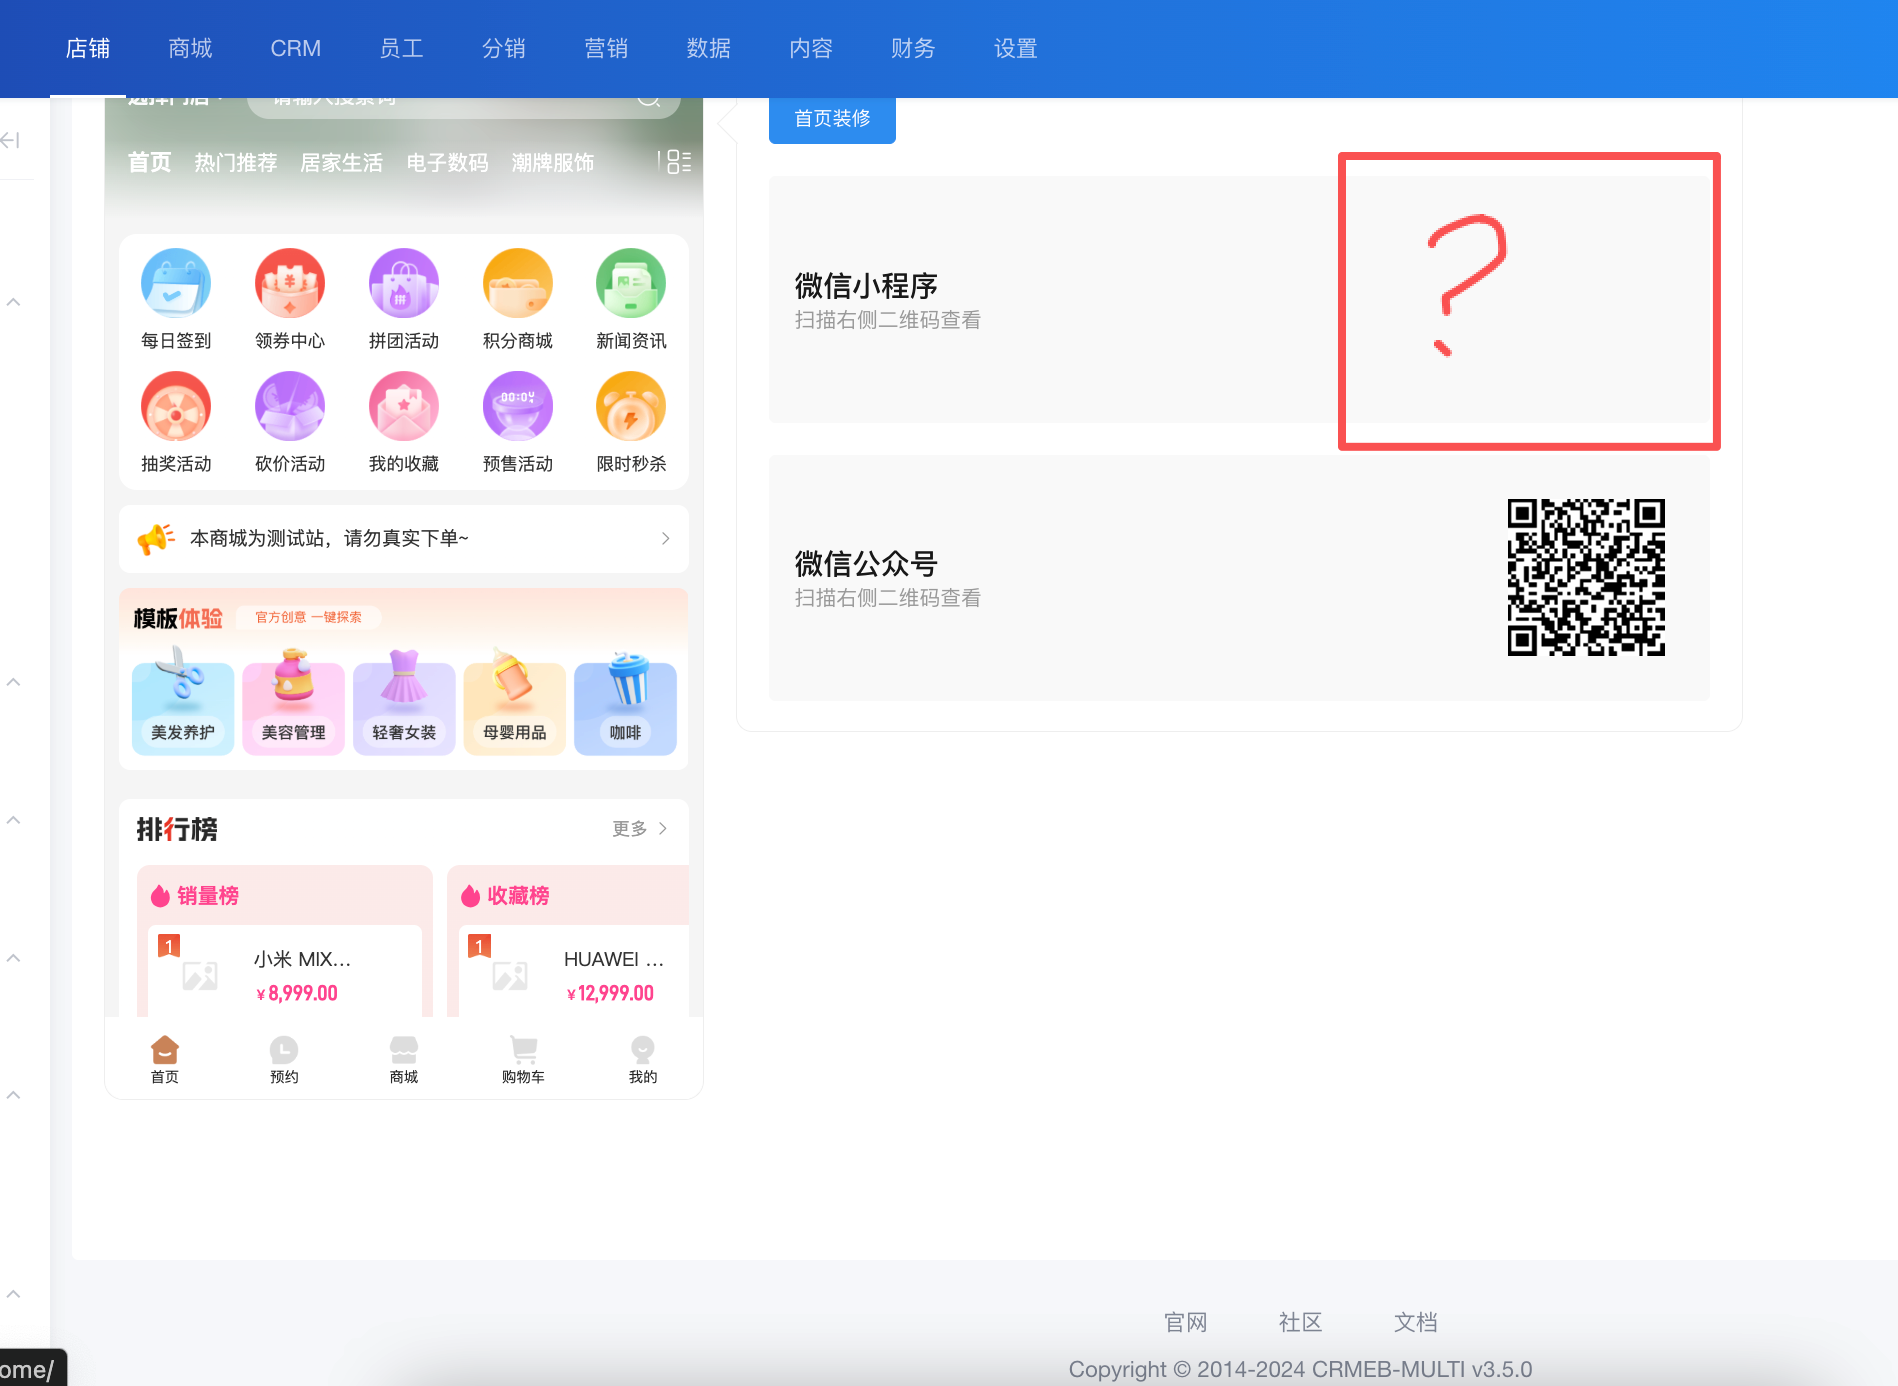
Task: Collapse the topmost left sidebar chevron
Action: [14, 302]
